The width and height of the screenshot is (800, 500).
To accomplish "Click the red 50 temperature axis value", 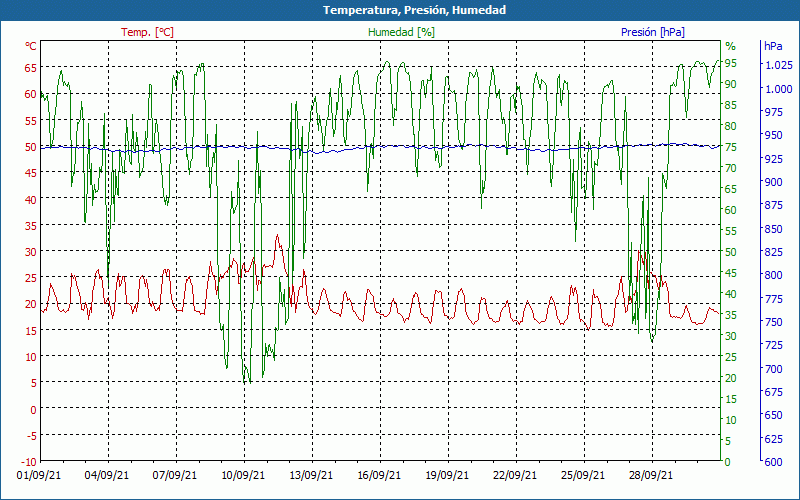I will coord(31,147).
